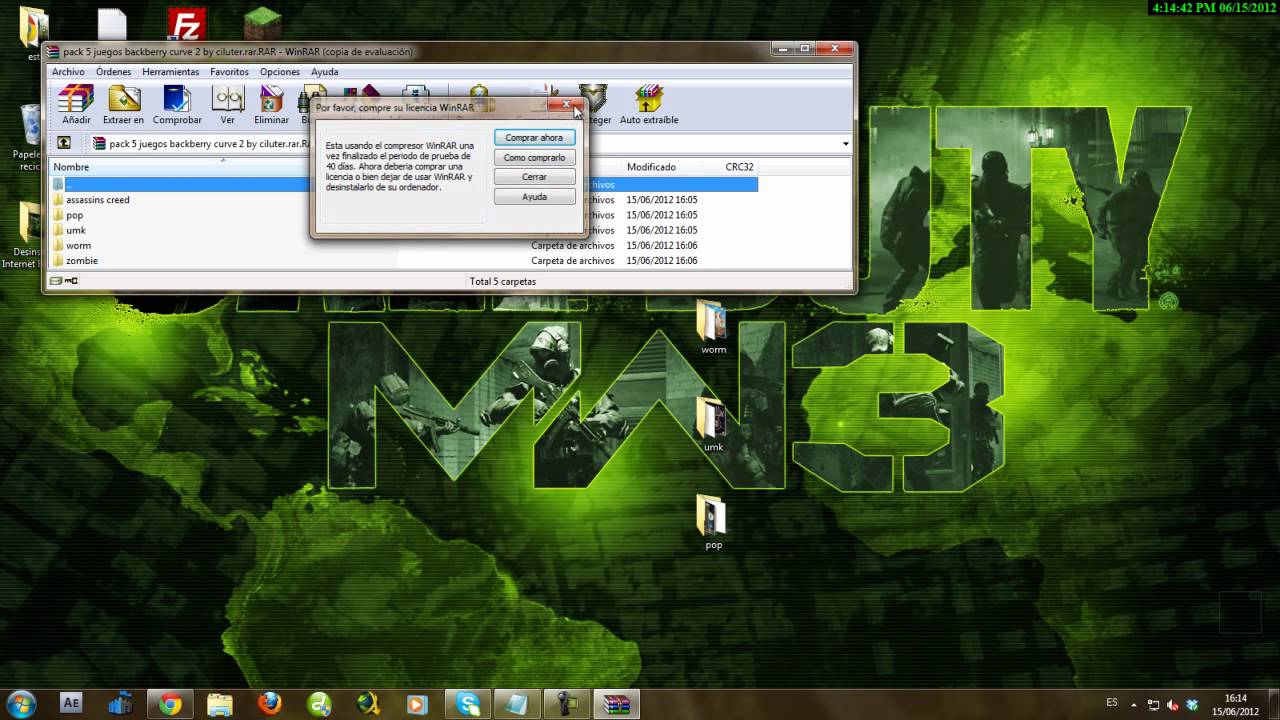
Task: Click the Añadir toolbar icon in WinRAR
Action: (76, 104)
